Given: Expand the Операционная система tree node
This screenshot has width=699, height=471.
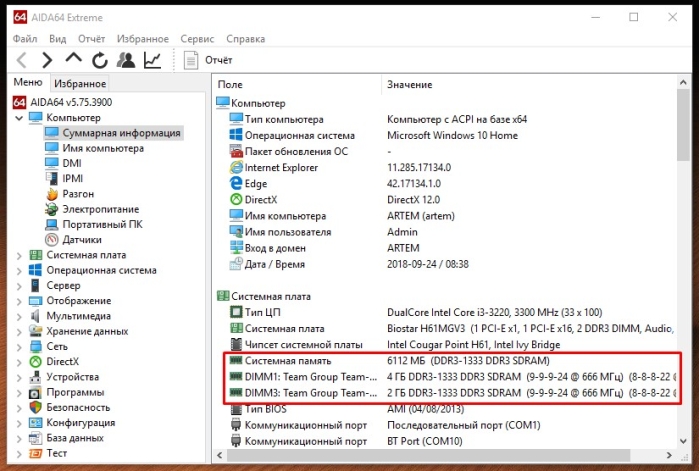Looking at the screenshot, I should (x=19, y=270).
